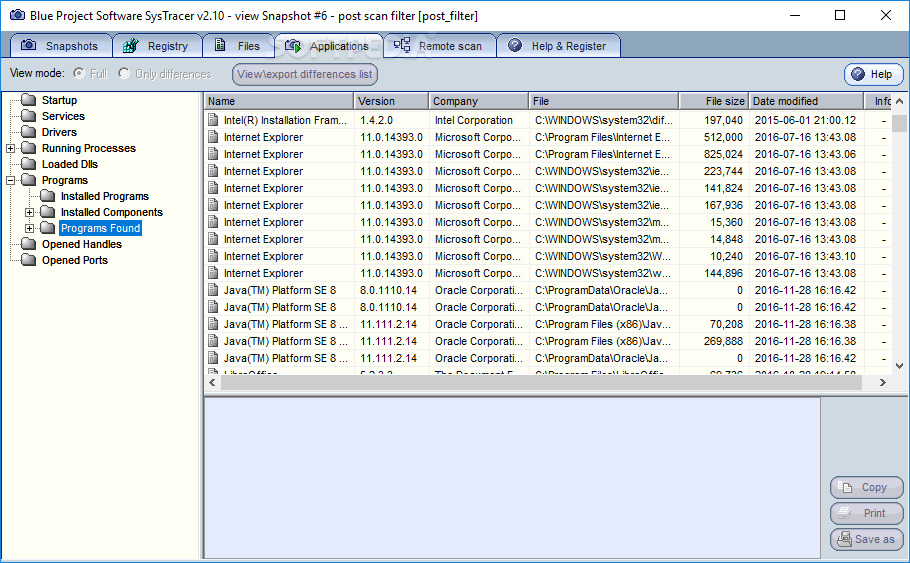Click the Help & Register question icon
910x563 pixels.
[x=515, y=45]
